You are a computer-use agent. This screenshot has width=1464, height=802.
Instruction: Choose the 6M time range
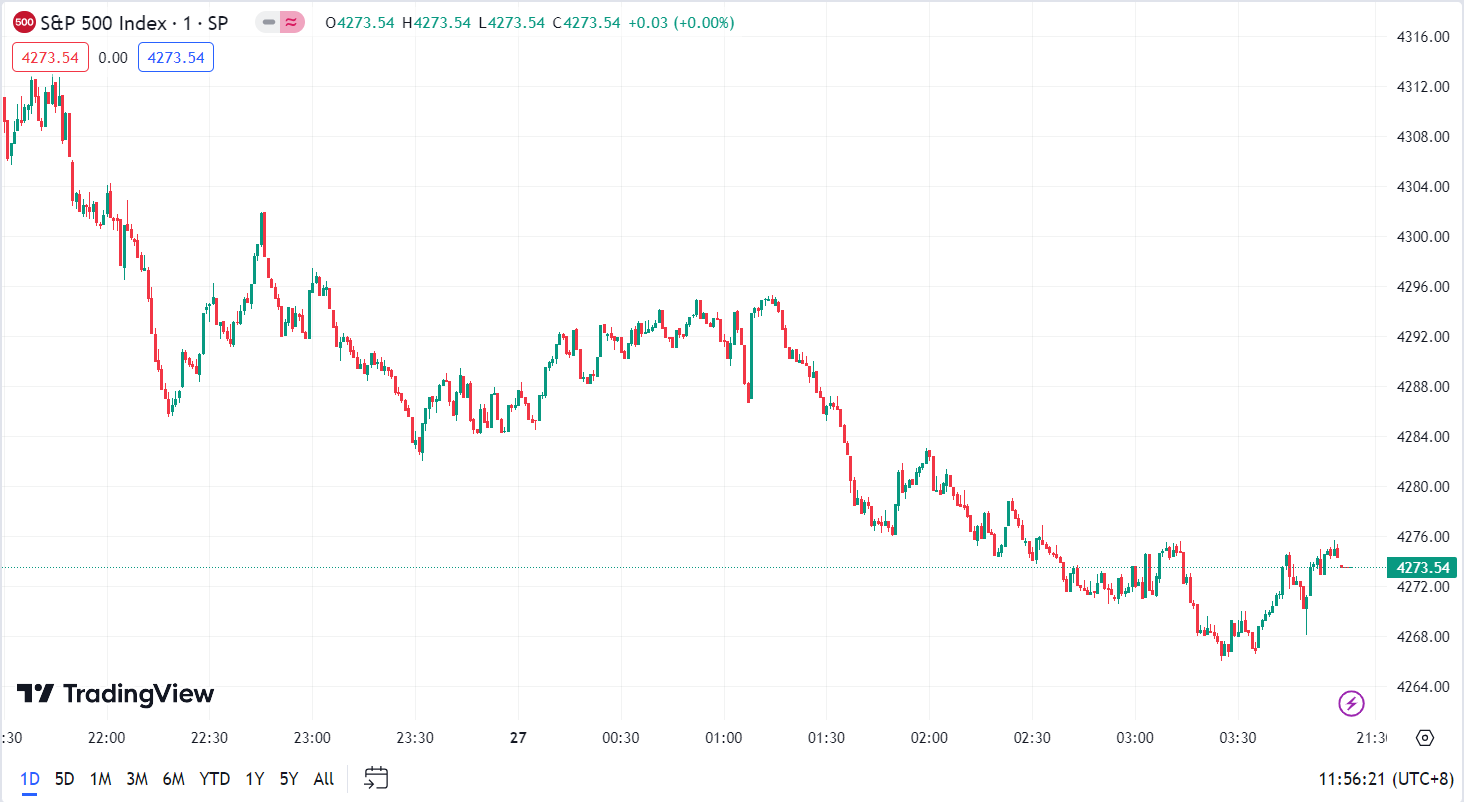(173, 778)
